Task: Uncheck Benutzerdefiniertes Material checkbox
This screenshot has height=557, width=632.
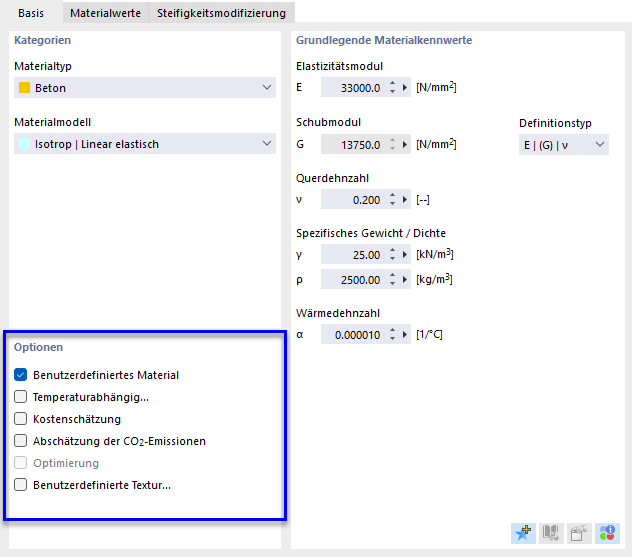Action: pos(21,375)
